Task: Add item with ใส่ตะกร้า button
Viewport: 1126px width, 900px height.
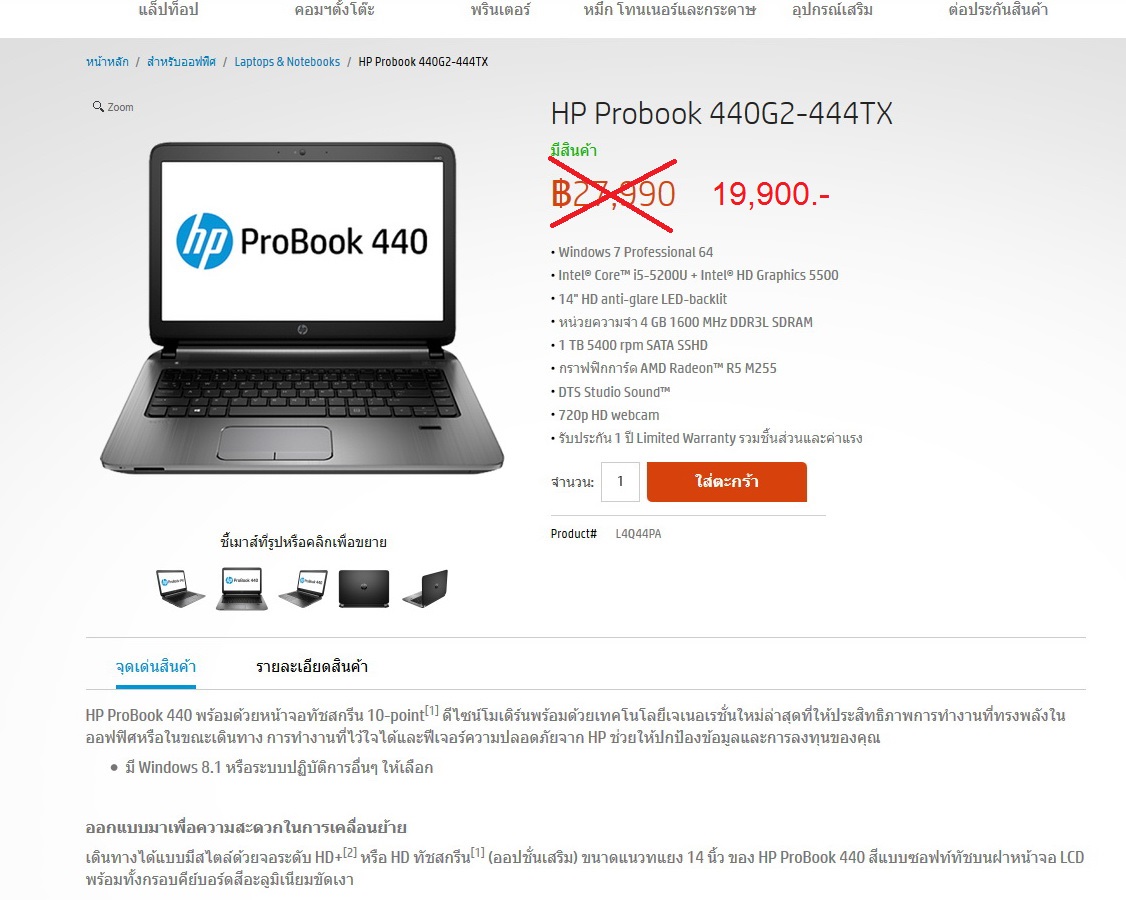Action: (727, 481)
